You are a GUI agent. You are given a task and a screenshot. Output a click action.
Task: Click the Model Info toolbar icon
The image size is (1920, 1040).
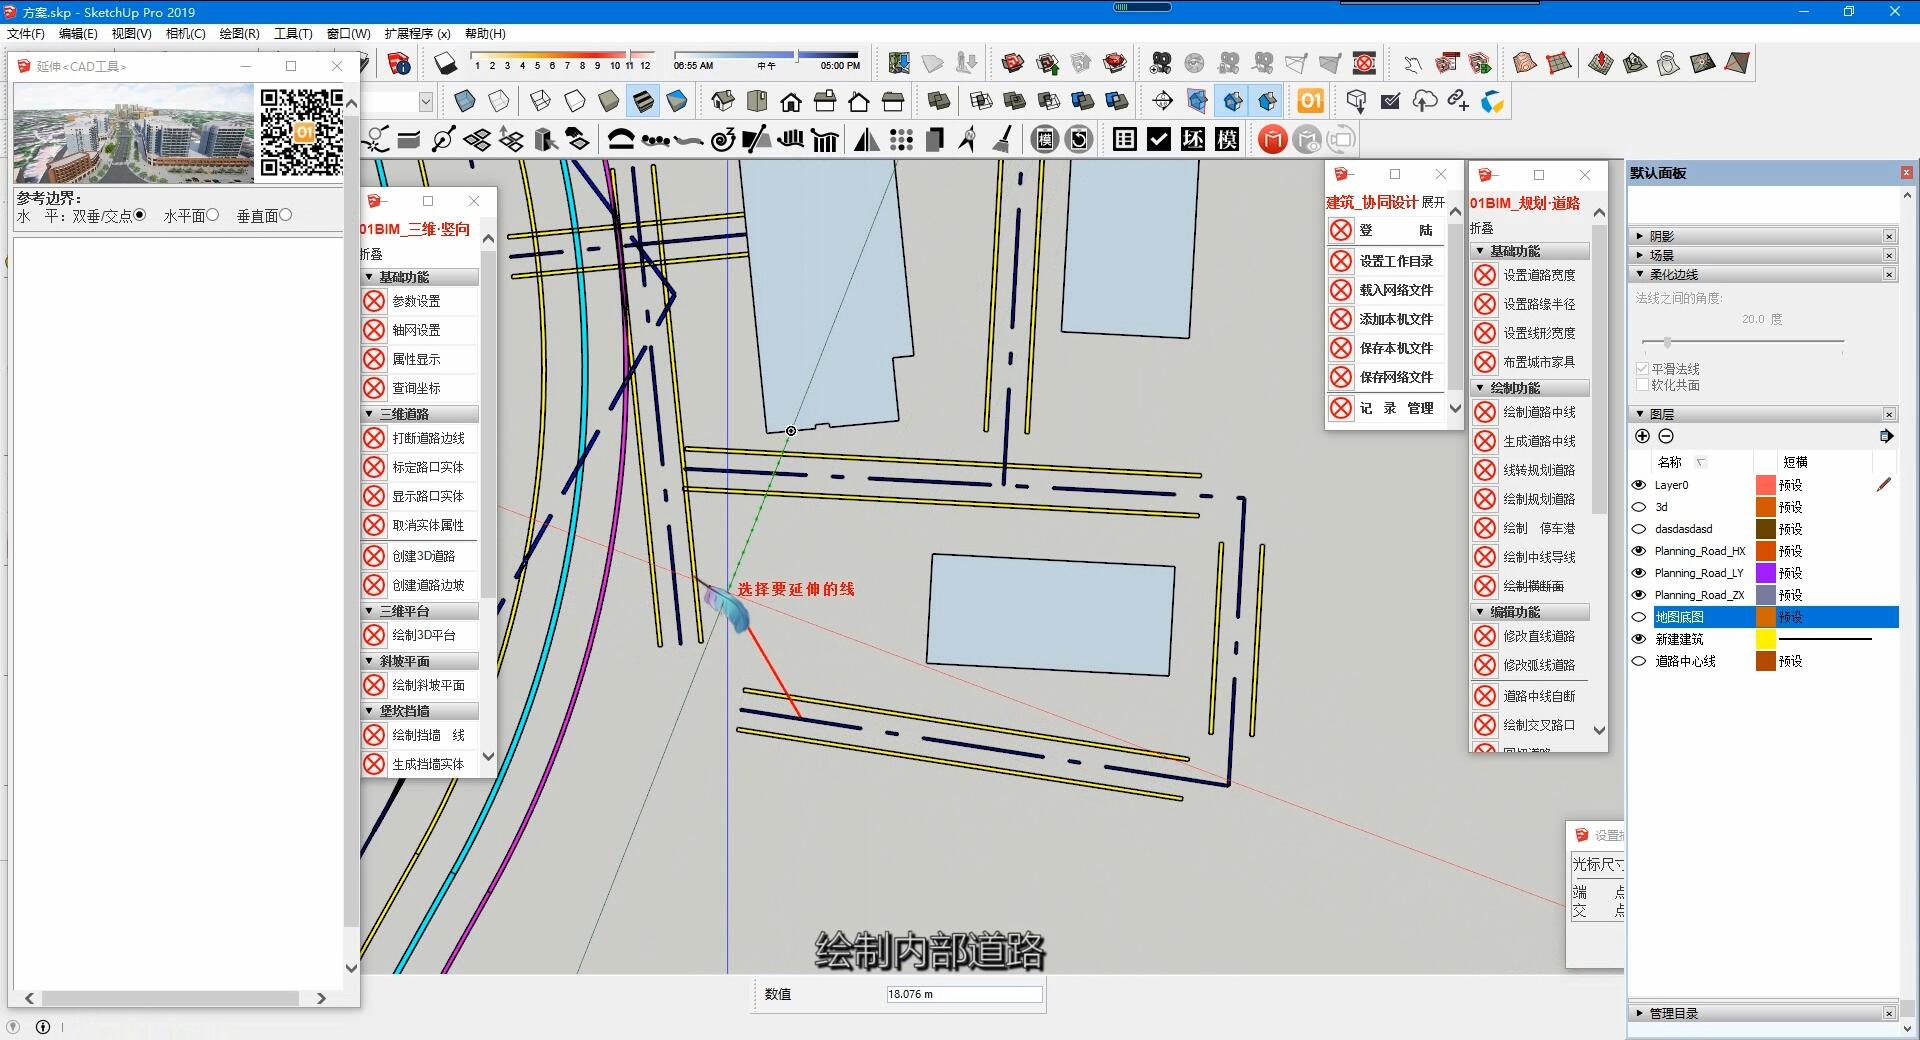click(x=399, y=63)
